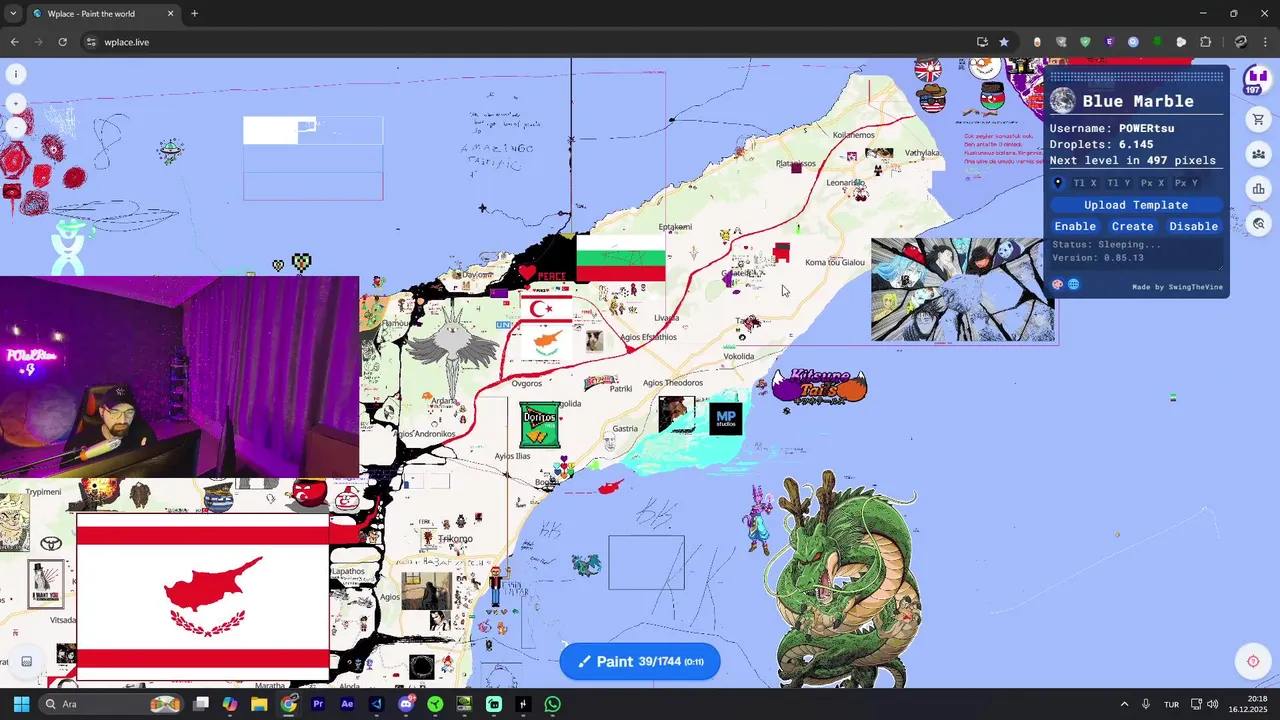The width and height of the screenshot is (1280, 720).
Task: Click the Blue Marble earth logo
Action: [x=1063, y=100]
